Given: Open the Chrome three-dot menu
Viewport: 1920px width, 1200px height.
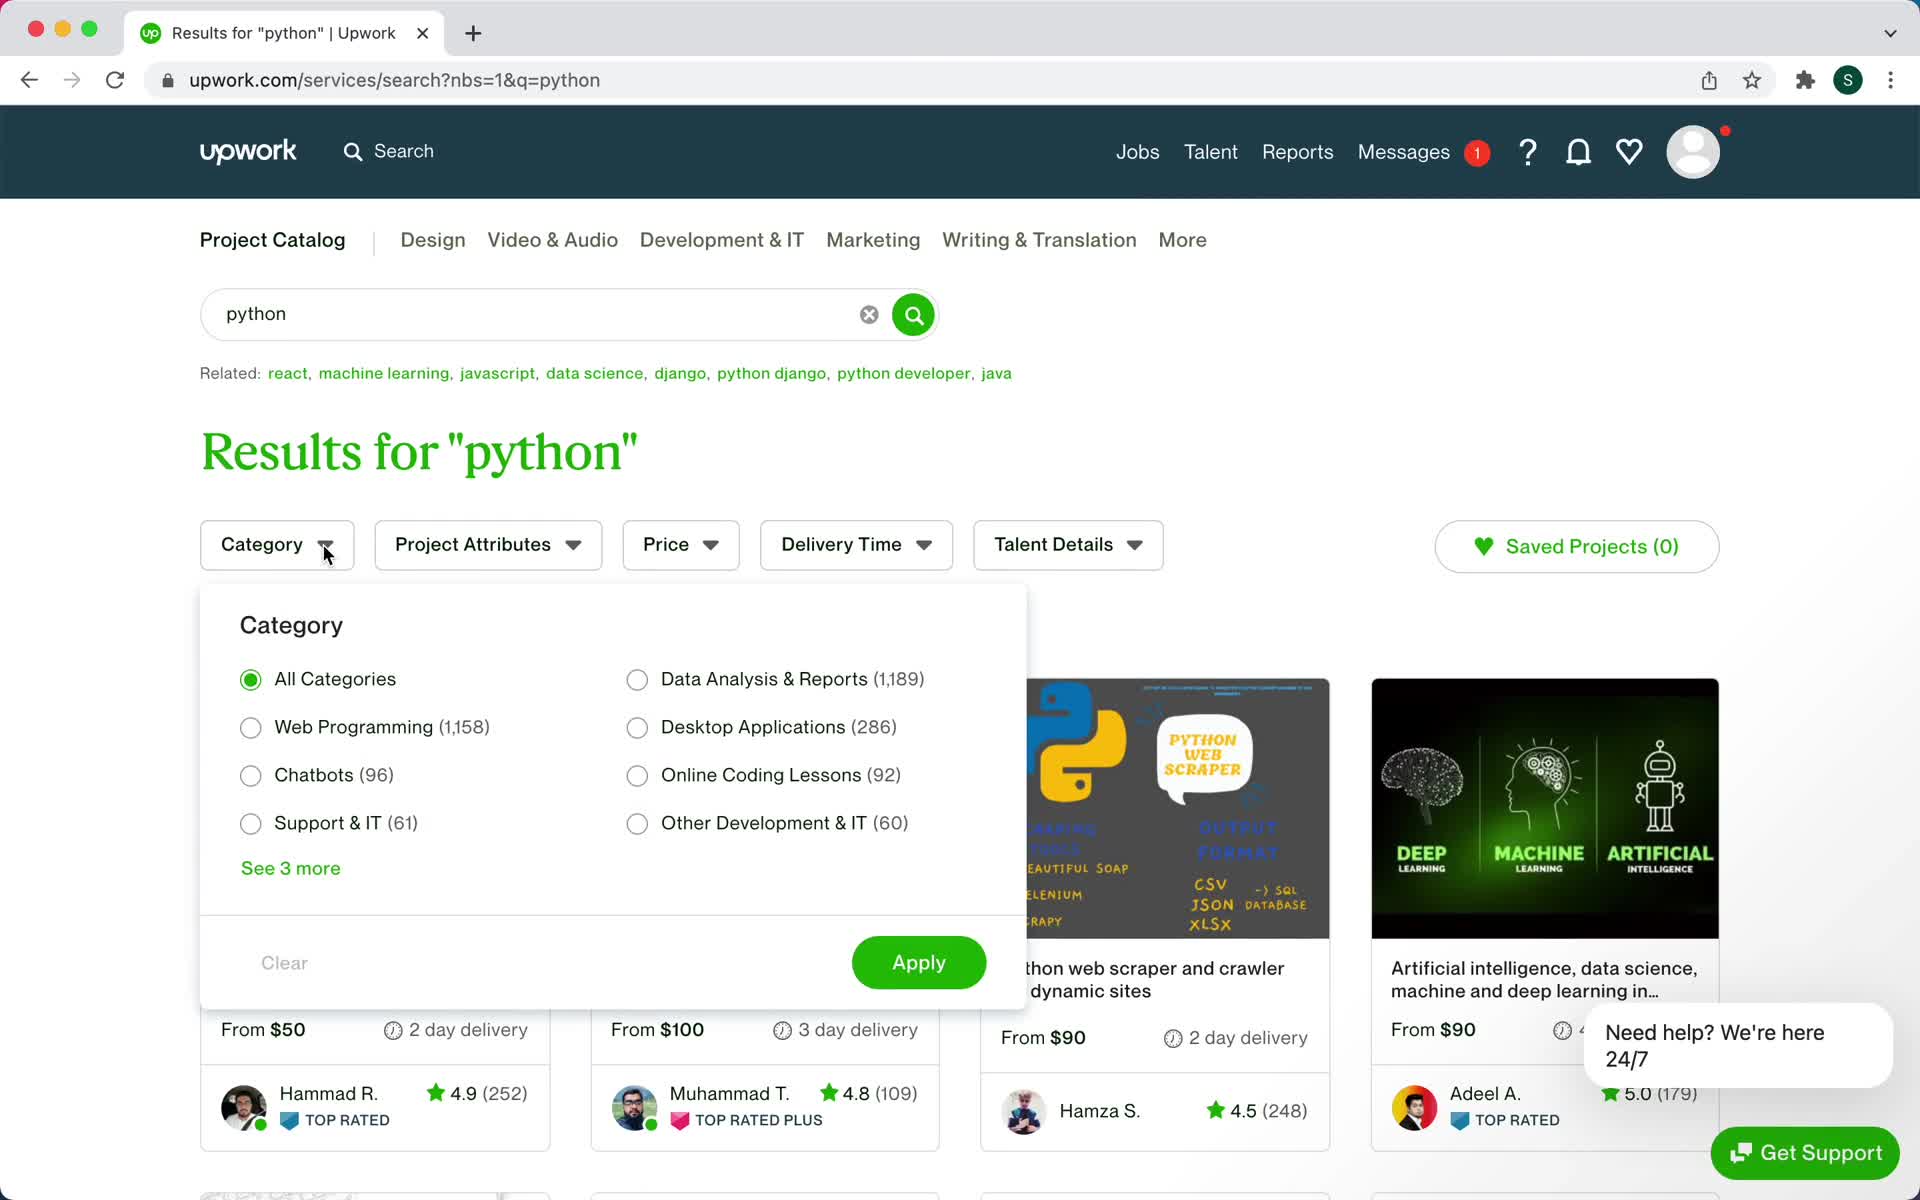Looking at the screenshot, I should [x=1890, y=80].
